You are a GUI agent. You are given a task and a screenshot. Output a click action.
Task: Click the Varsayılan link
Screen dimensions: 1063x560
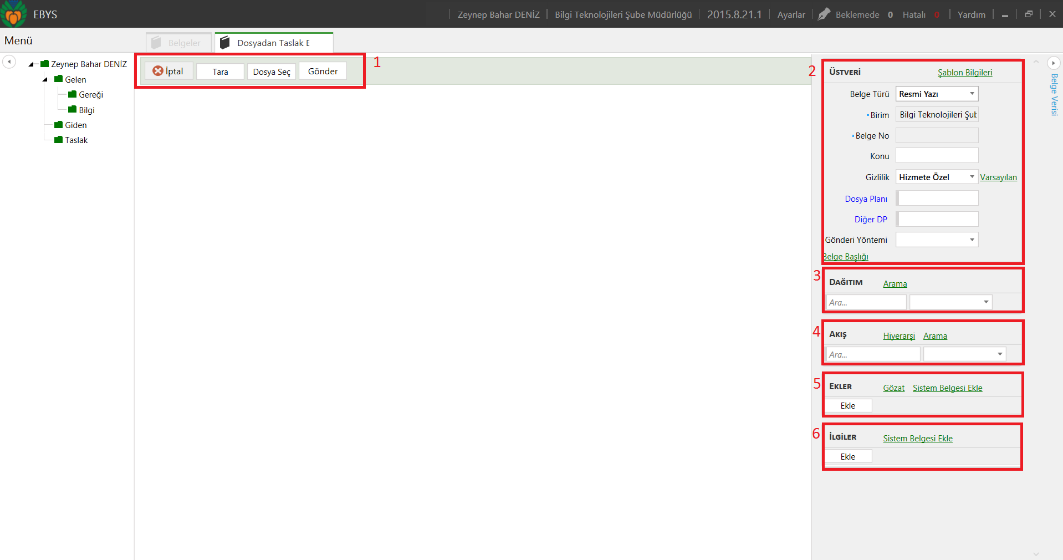click(x=999, y=177)
